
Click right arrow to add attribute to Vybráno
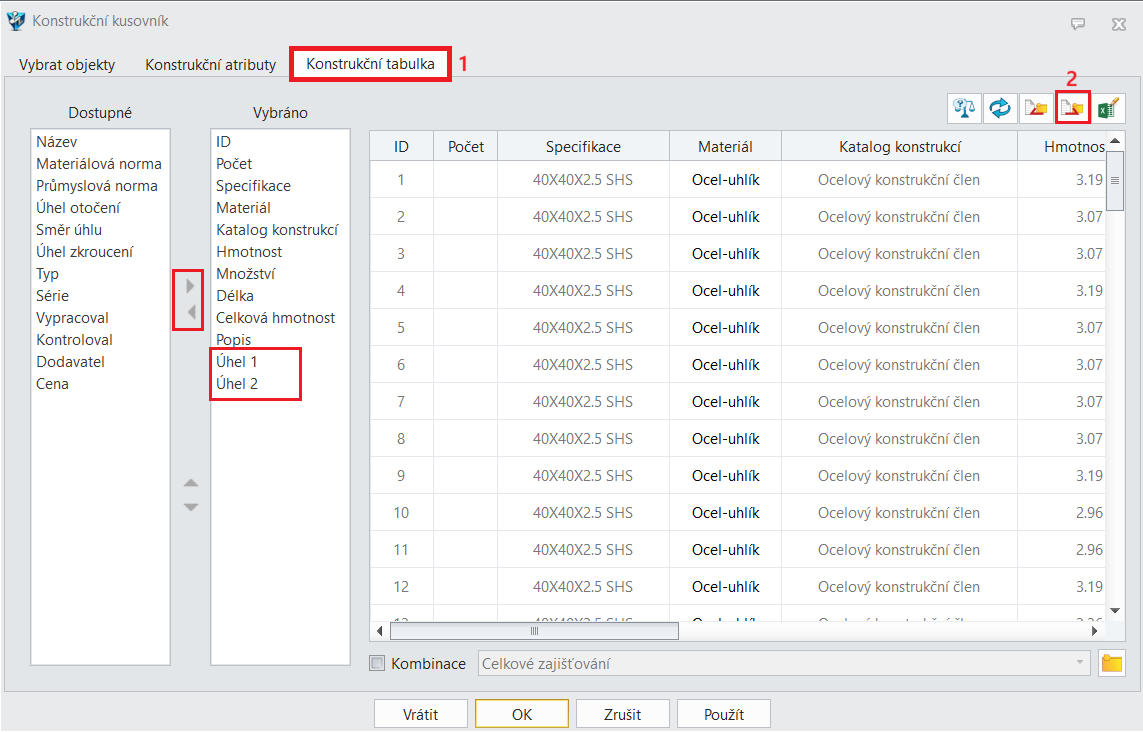coord(191,286)
